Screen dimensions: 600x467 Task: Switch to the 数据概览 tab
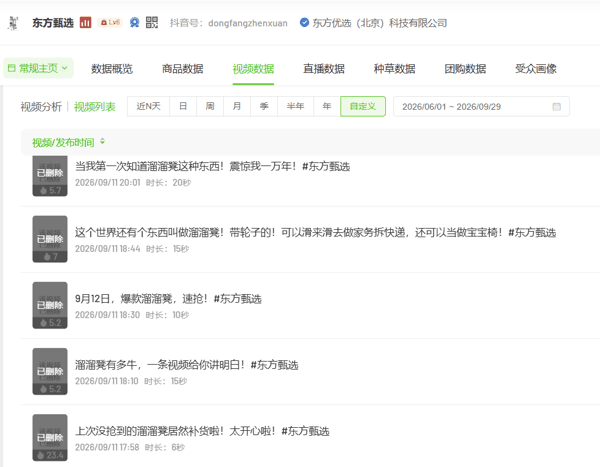pos(112,69)
